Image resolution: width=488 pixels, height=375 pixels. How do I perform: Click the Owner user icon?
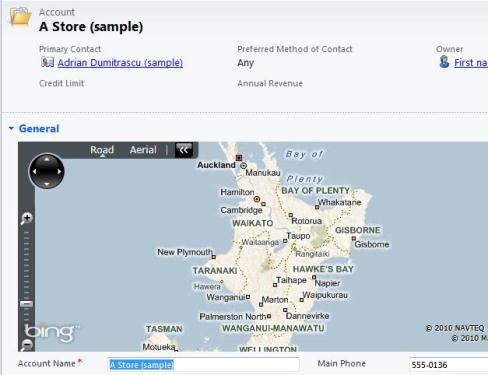click(444, 62)
